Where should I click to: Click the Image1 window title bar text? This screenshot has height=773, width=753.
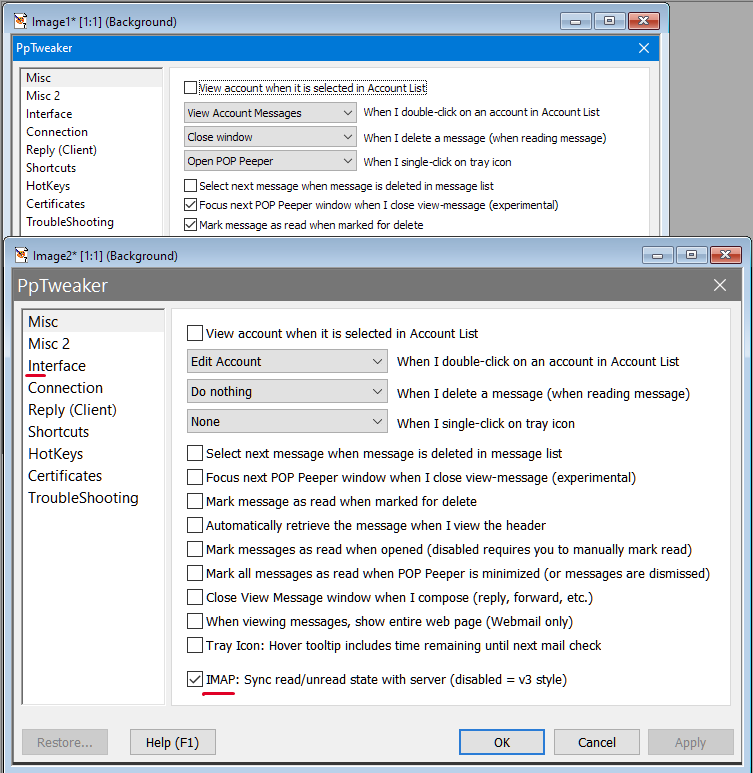click(x=104, y=22)
